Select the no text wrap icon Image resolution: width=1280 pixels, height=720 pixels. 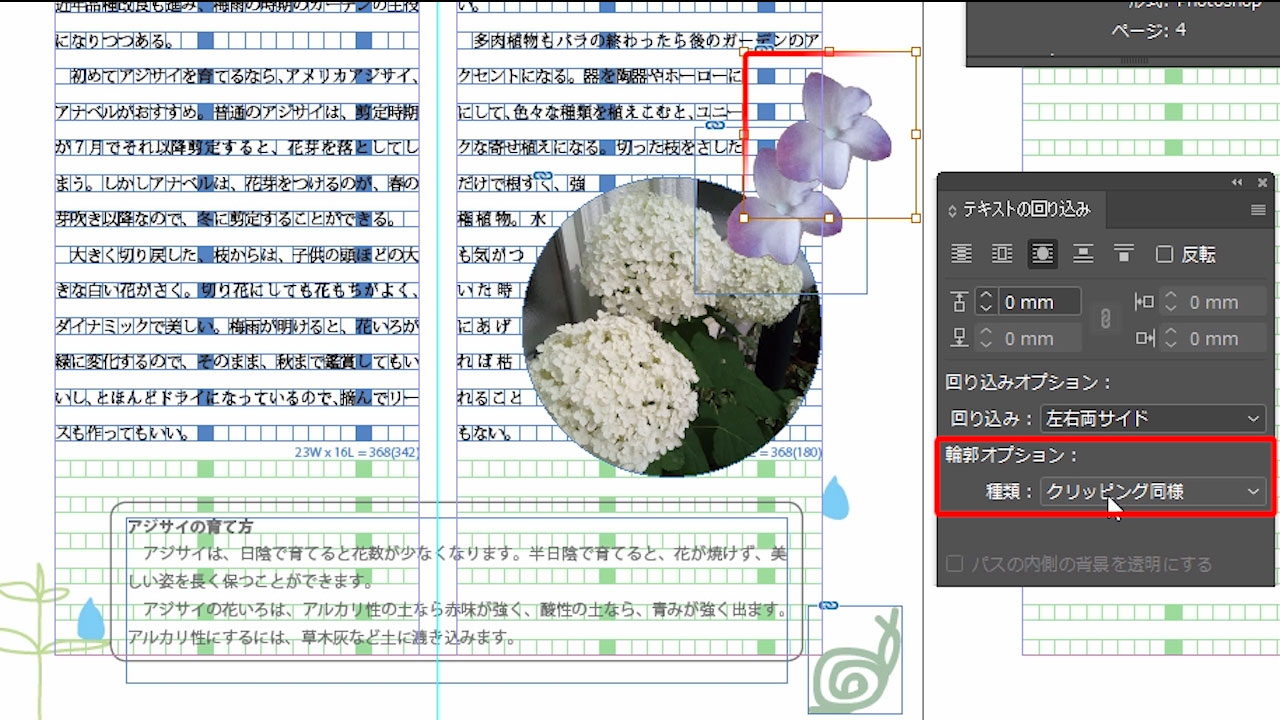pyautogui.click(x=962, y=255)
